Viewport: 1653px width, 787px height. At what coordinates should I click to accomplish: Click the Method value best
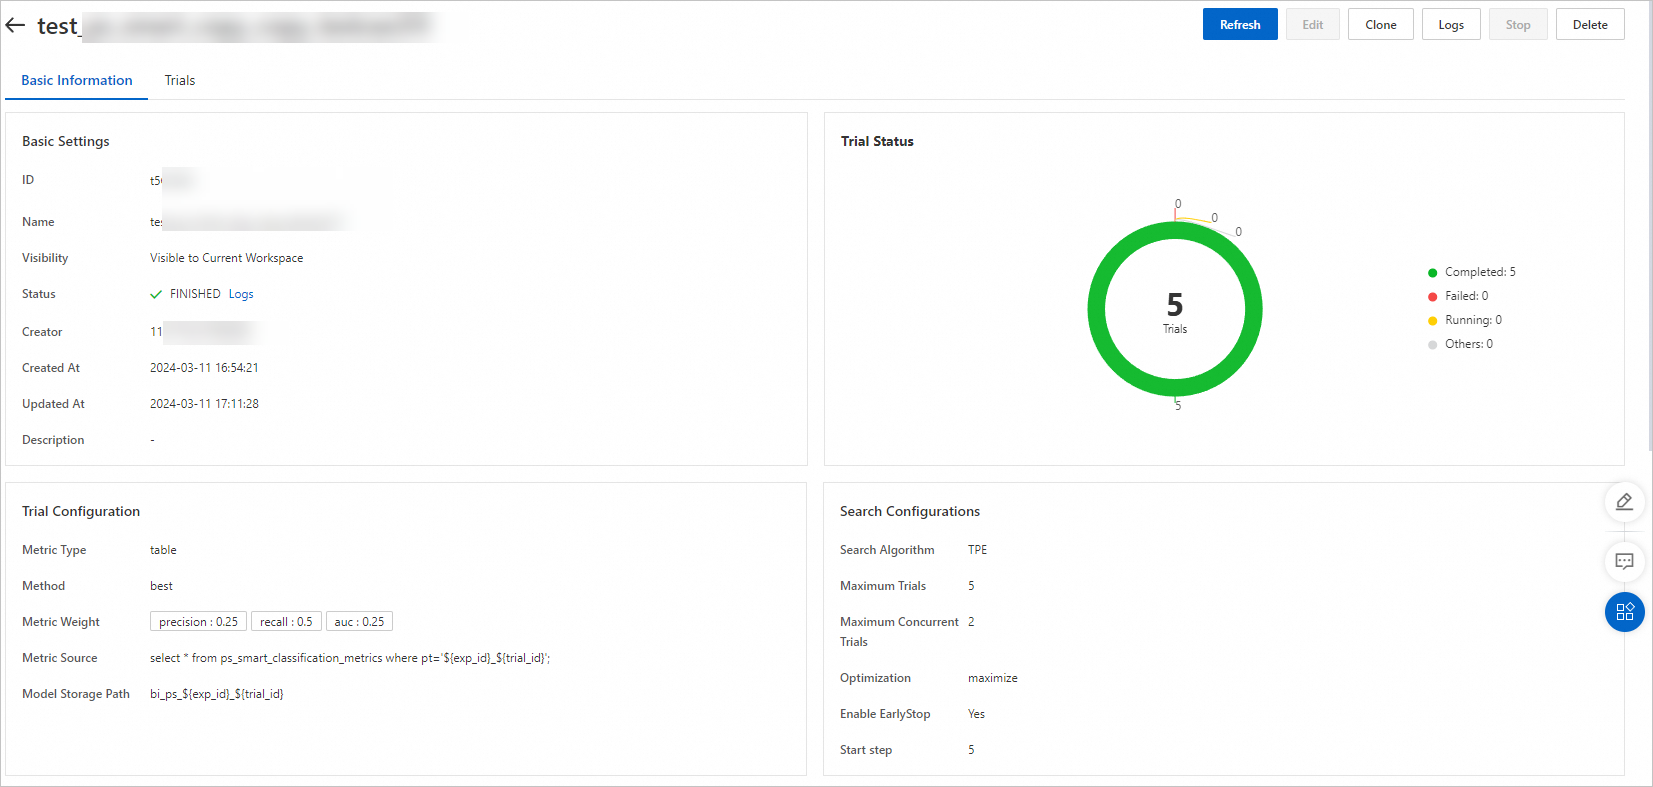(161, 586)
